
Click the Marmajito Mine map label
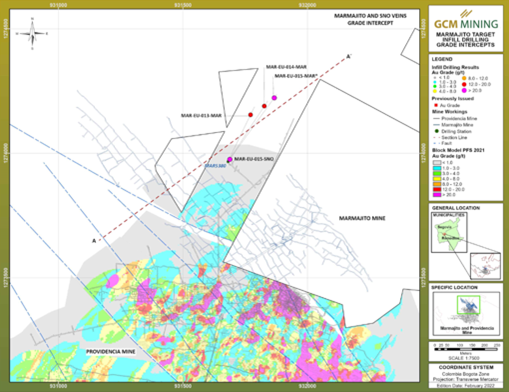click(x=362, y=218)
